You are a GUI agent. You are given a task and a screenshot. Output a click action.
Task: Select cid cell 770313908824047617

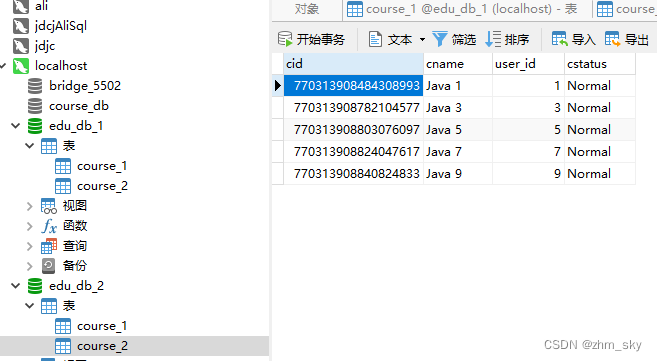(x=353, y=152)
